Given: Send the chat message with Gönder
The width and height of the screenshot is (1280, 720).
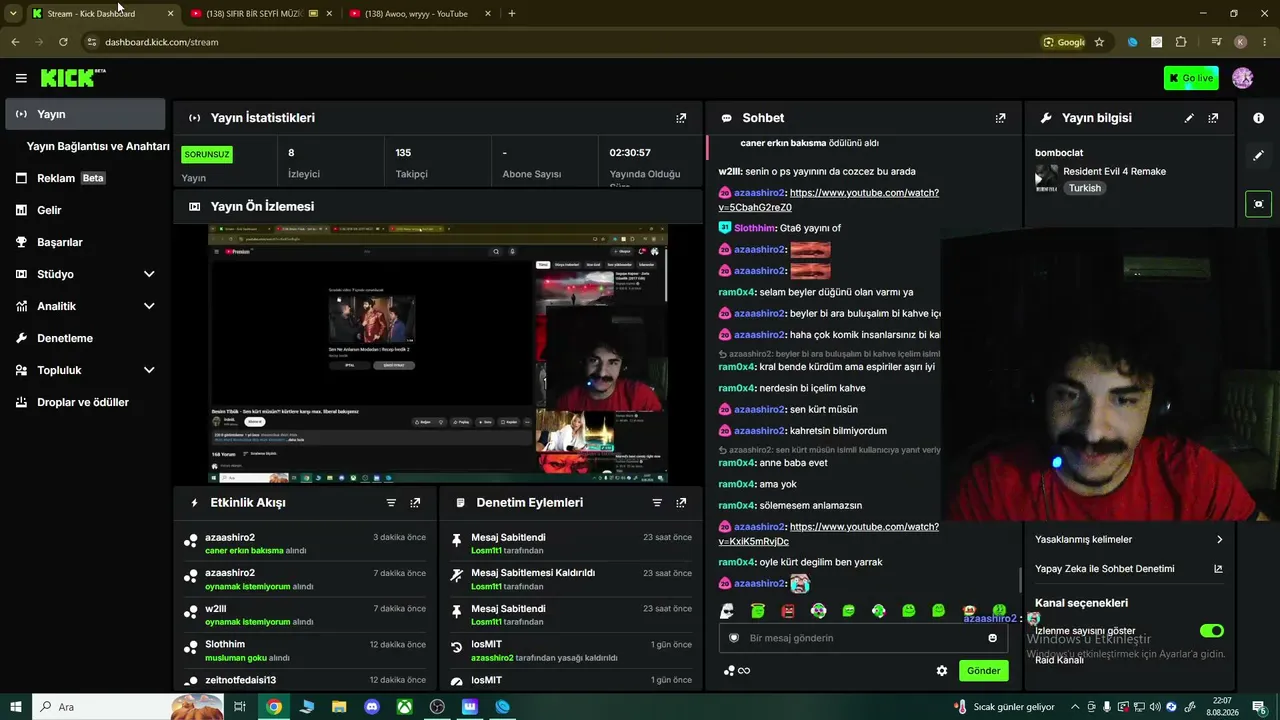Looking at the screenshot, I should pos(983,671).
